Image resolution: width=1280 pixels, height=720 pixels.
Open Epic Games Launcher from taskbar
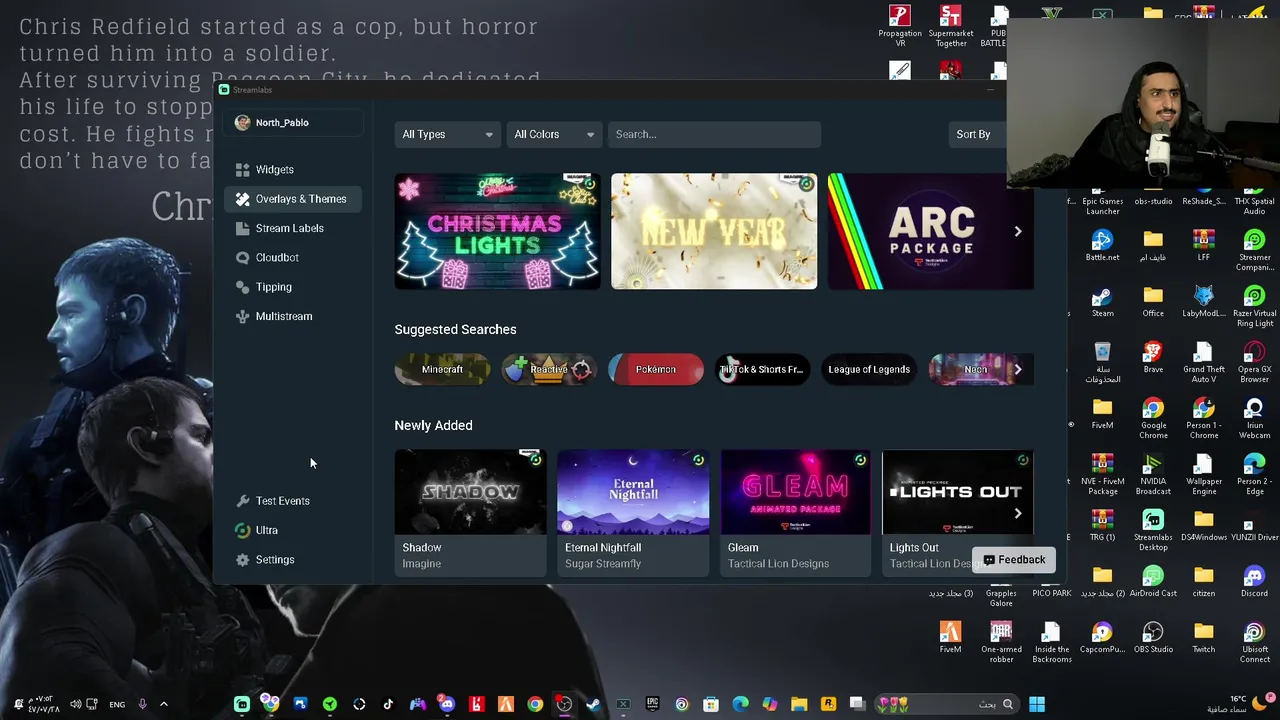(x=652, y=704)
